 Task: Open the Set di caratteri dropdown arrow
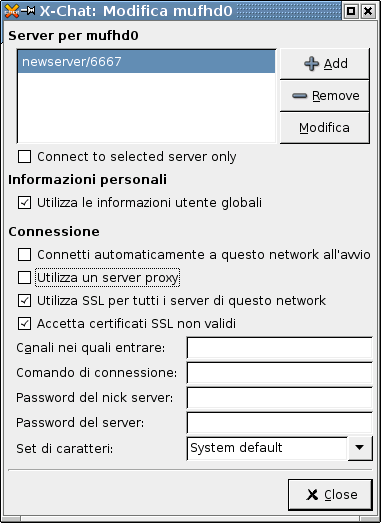click(360, 448)
